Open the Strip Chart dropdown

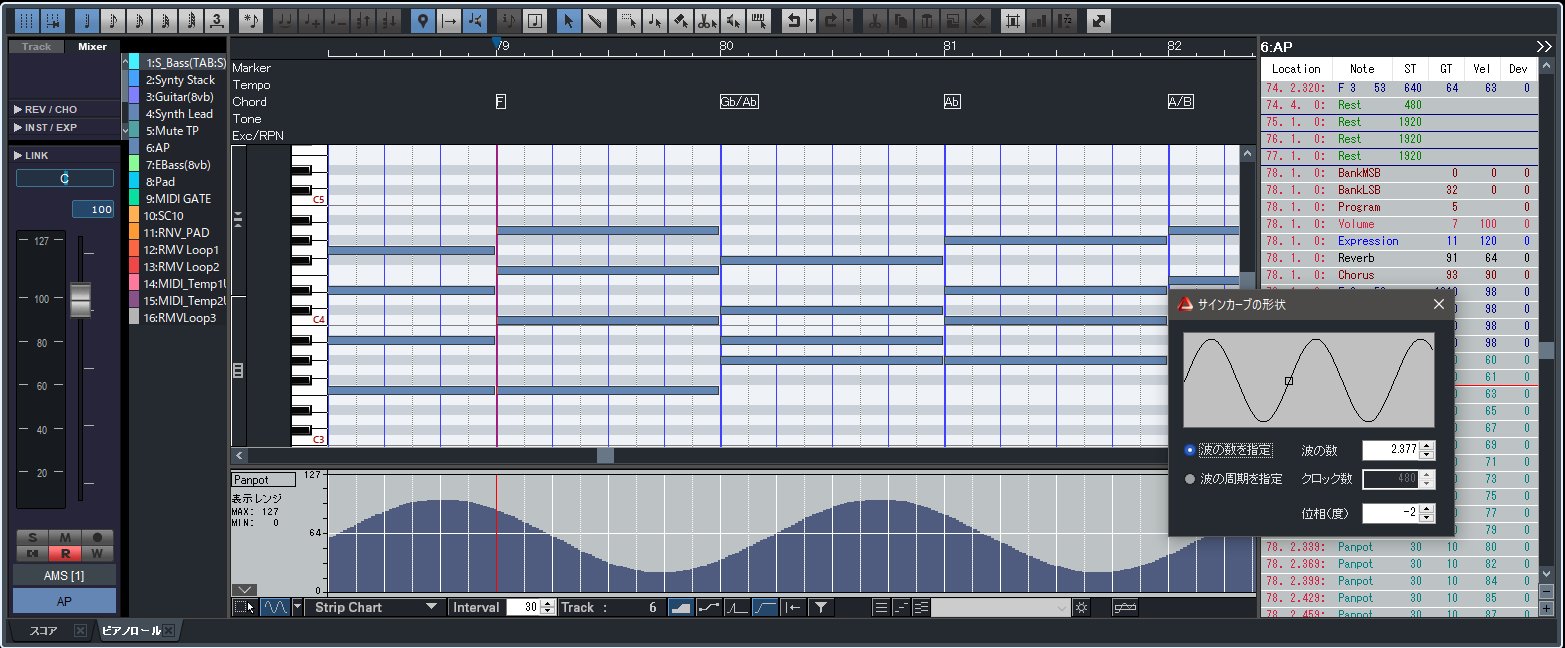tap(376, 607)
